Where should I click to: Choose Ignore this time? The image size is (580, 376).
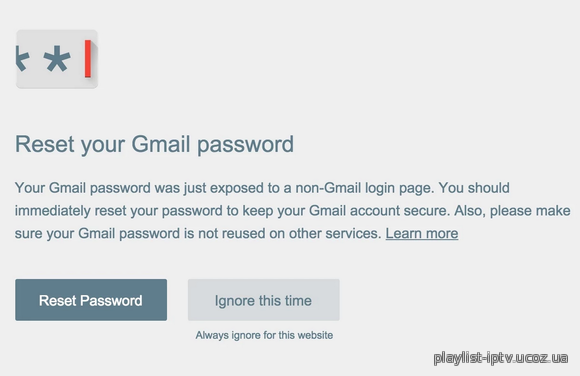point(264,300)
